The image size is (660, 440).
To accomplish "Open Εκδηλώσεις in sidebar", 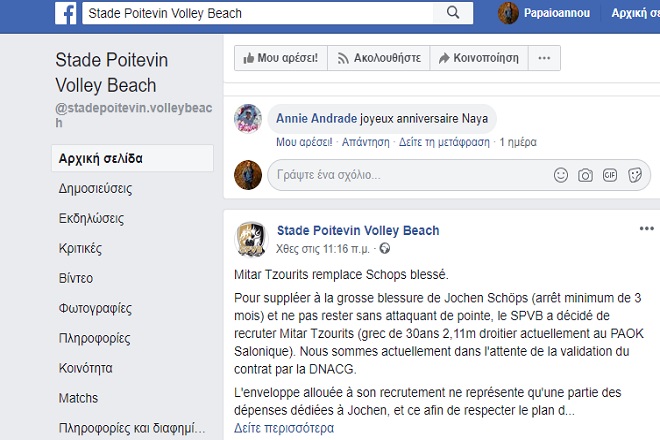I will click(91, 218).
